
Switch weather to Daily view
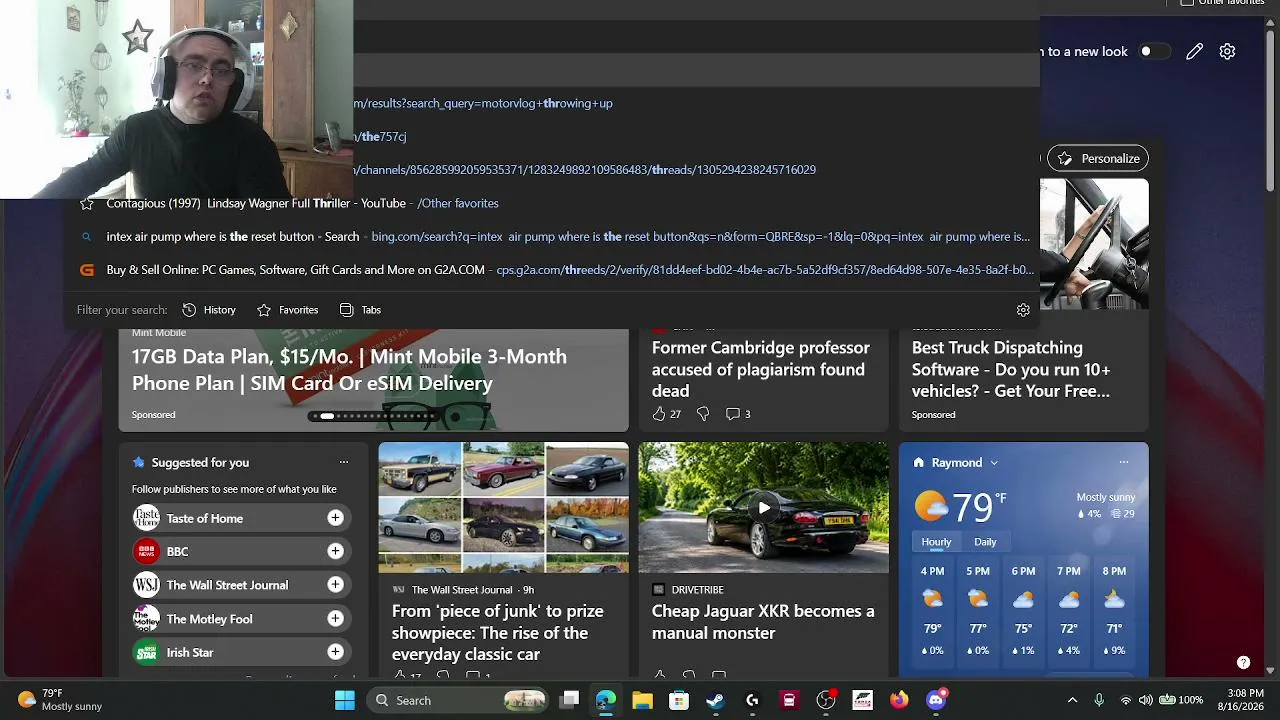pos(985,542)
